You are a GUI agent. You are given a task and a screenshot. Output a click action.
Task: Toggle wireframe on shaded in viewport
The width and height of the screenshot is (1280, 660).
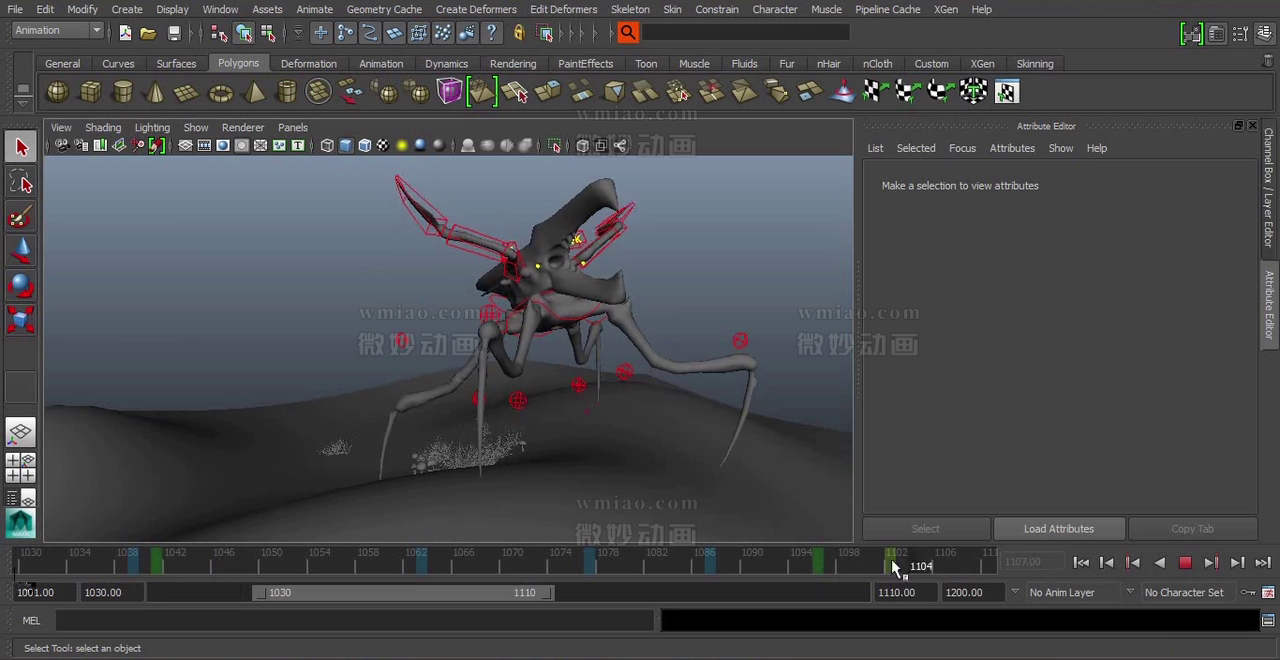tap(365, 146)
